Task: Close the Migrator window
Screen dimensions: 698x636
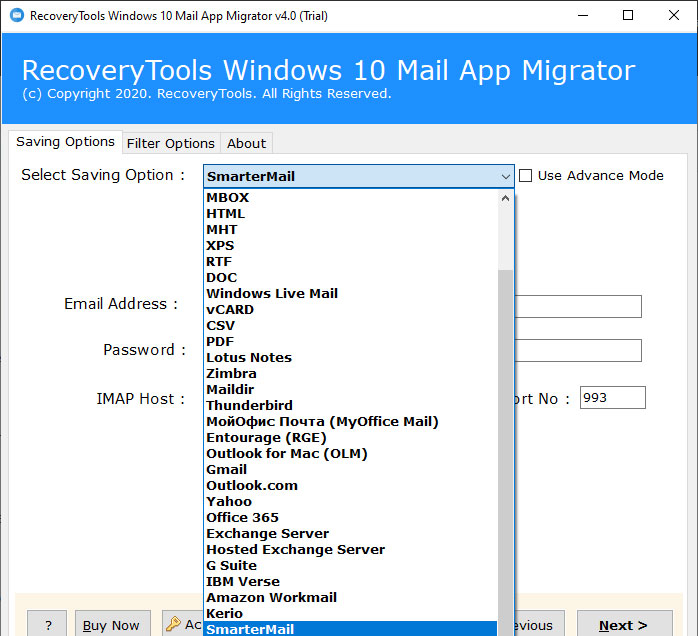Action: click(x=674, y=16)
